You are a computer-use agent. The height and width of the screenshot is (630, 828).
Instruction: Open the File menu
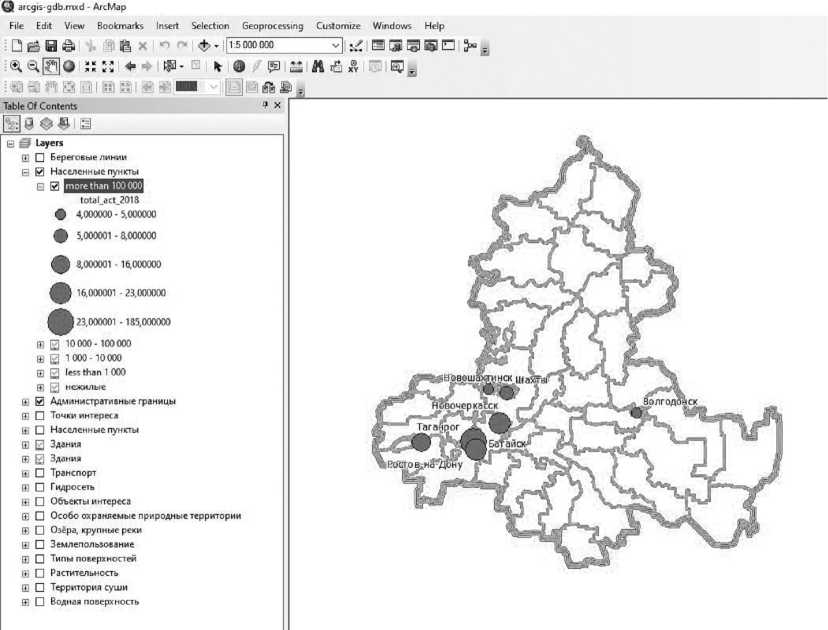coord(16,26)
